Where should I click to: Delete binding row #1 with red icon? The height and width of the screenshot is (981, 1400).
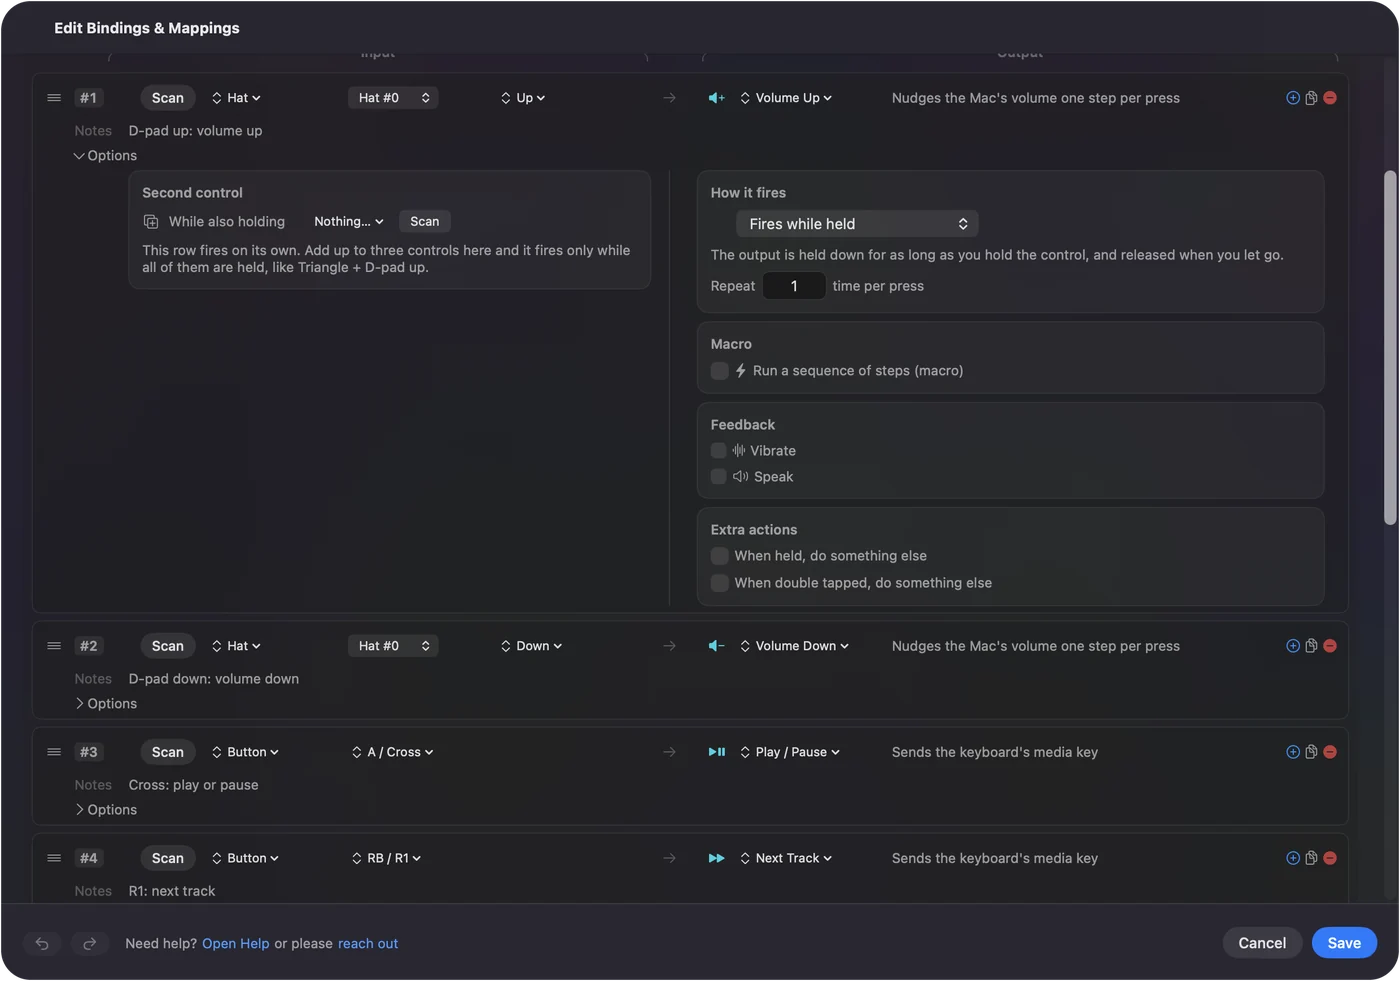[1330, 98]
